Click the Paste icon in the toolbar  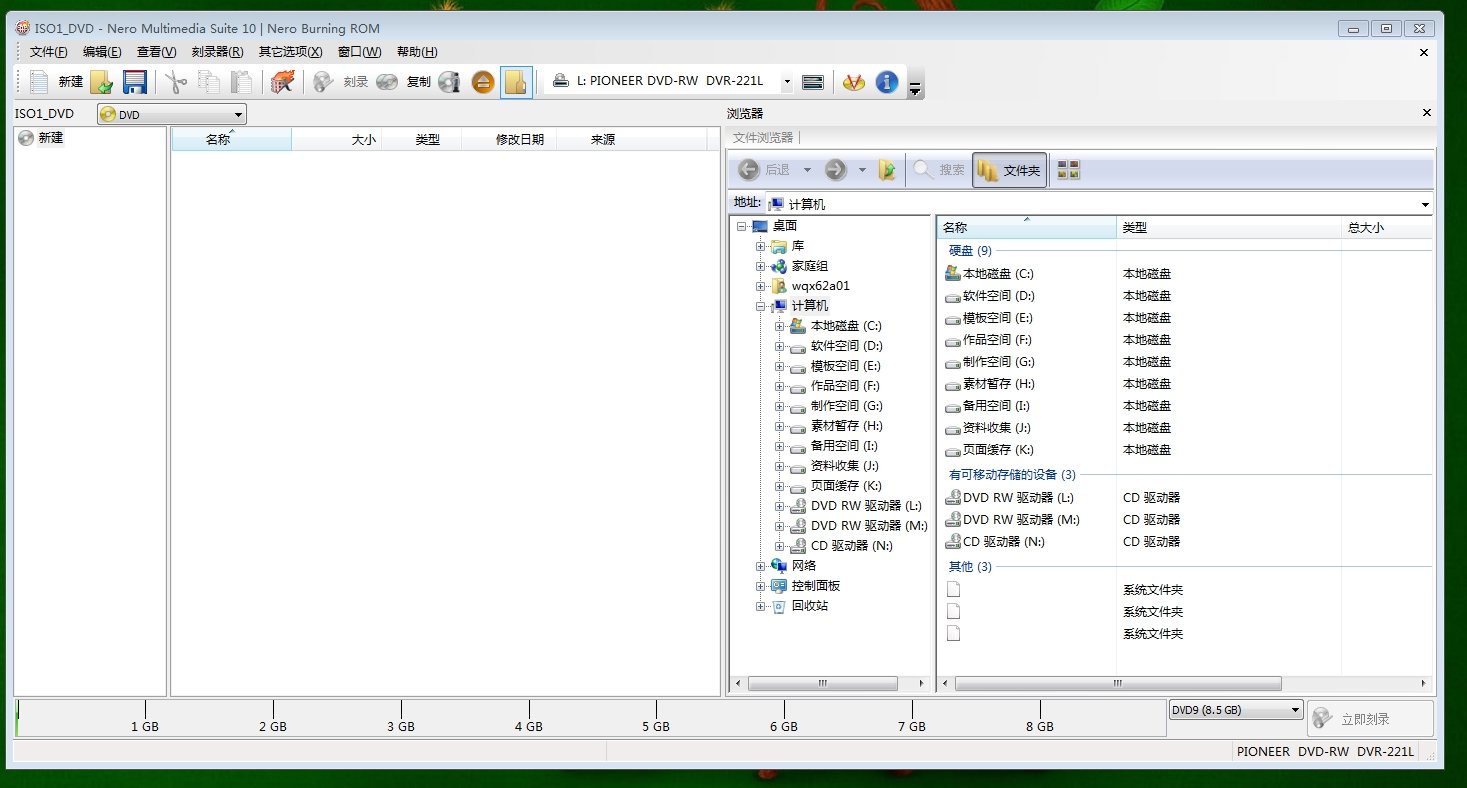pyautogui.click(x=242, y=82)
